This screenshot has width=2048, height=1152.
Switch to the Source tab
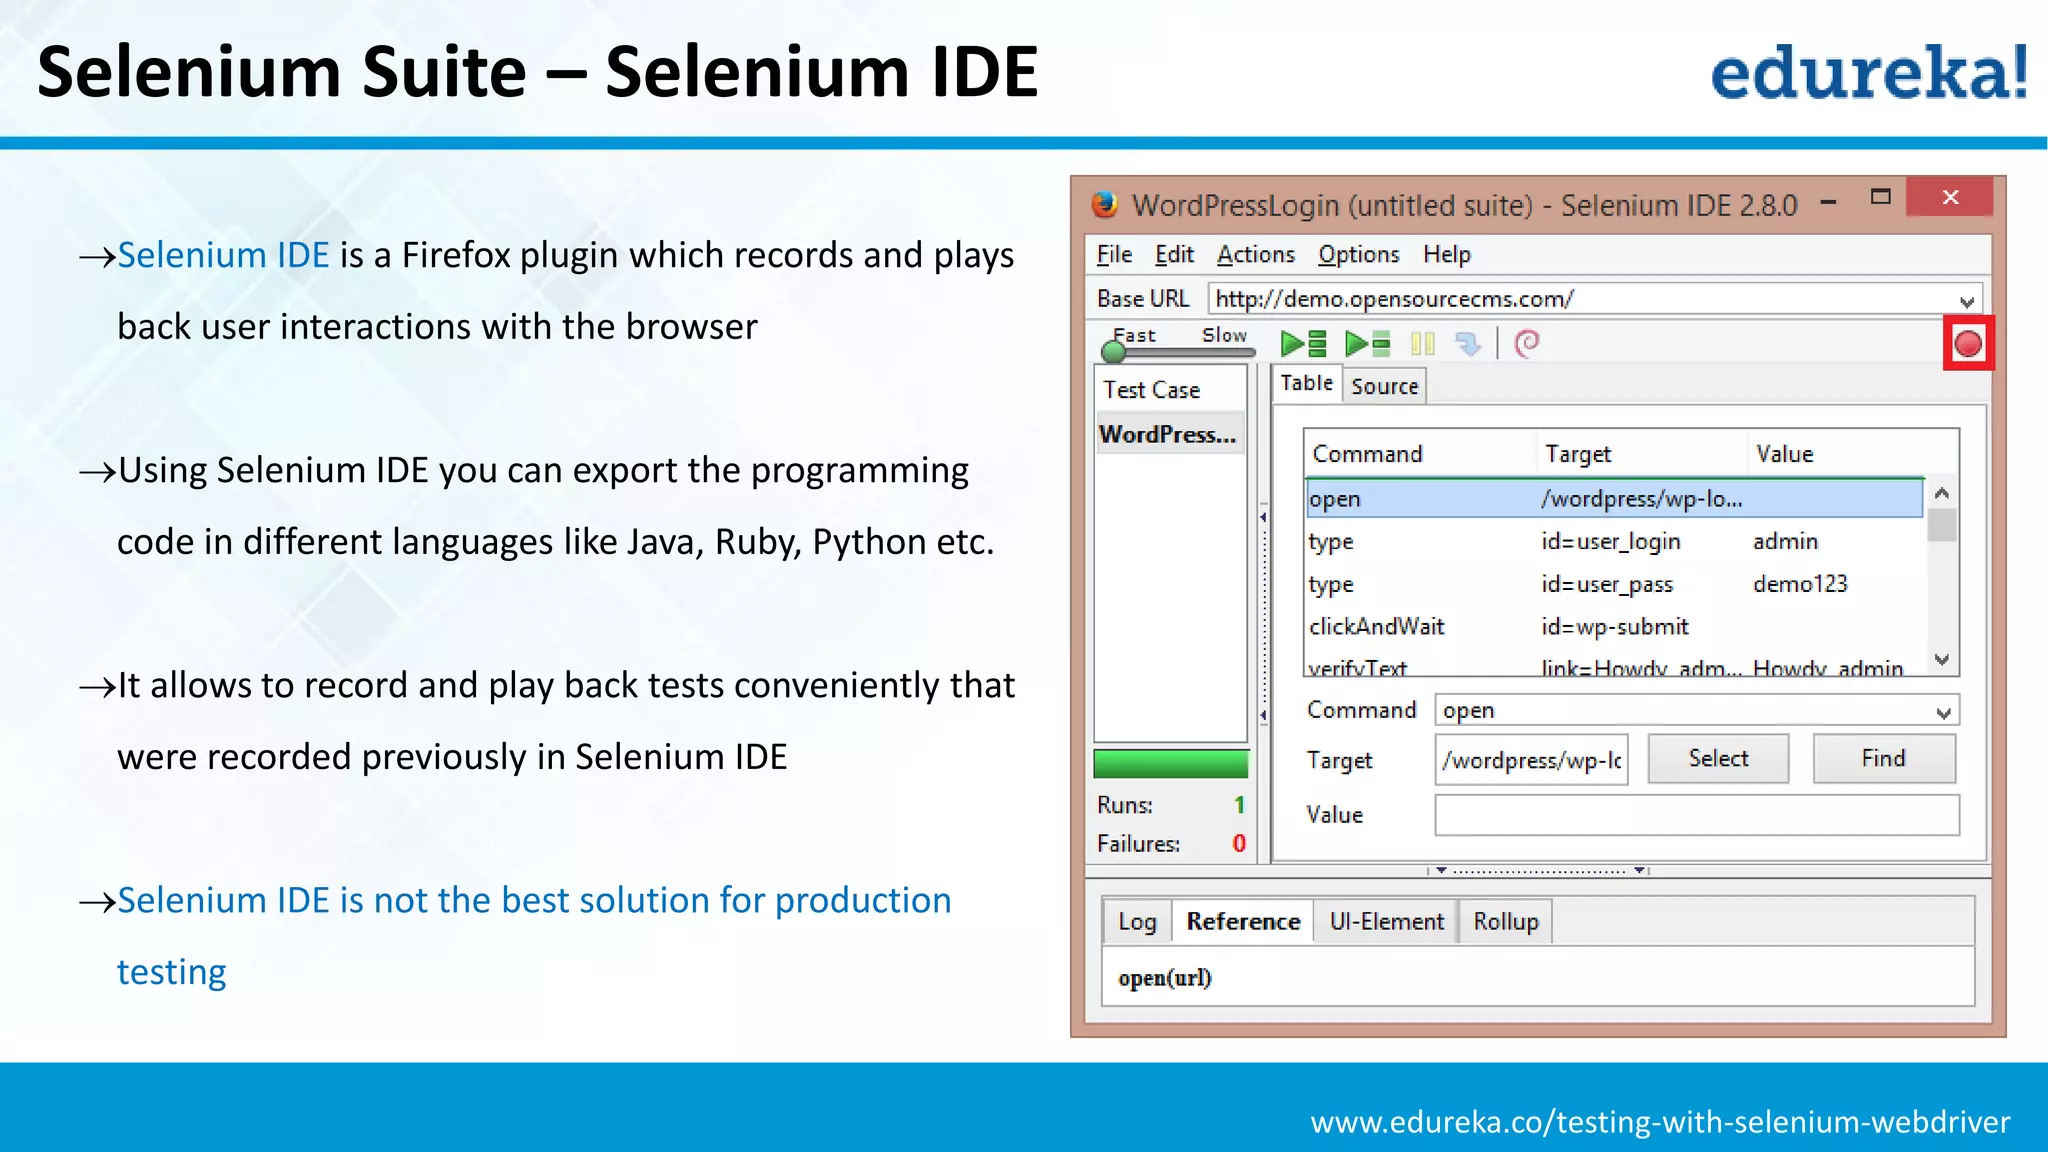click(1384, 386)
